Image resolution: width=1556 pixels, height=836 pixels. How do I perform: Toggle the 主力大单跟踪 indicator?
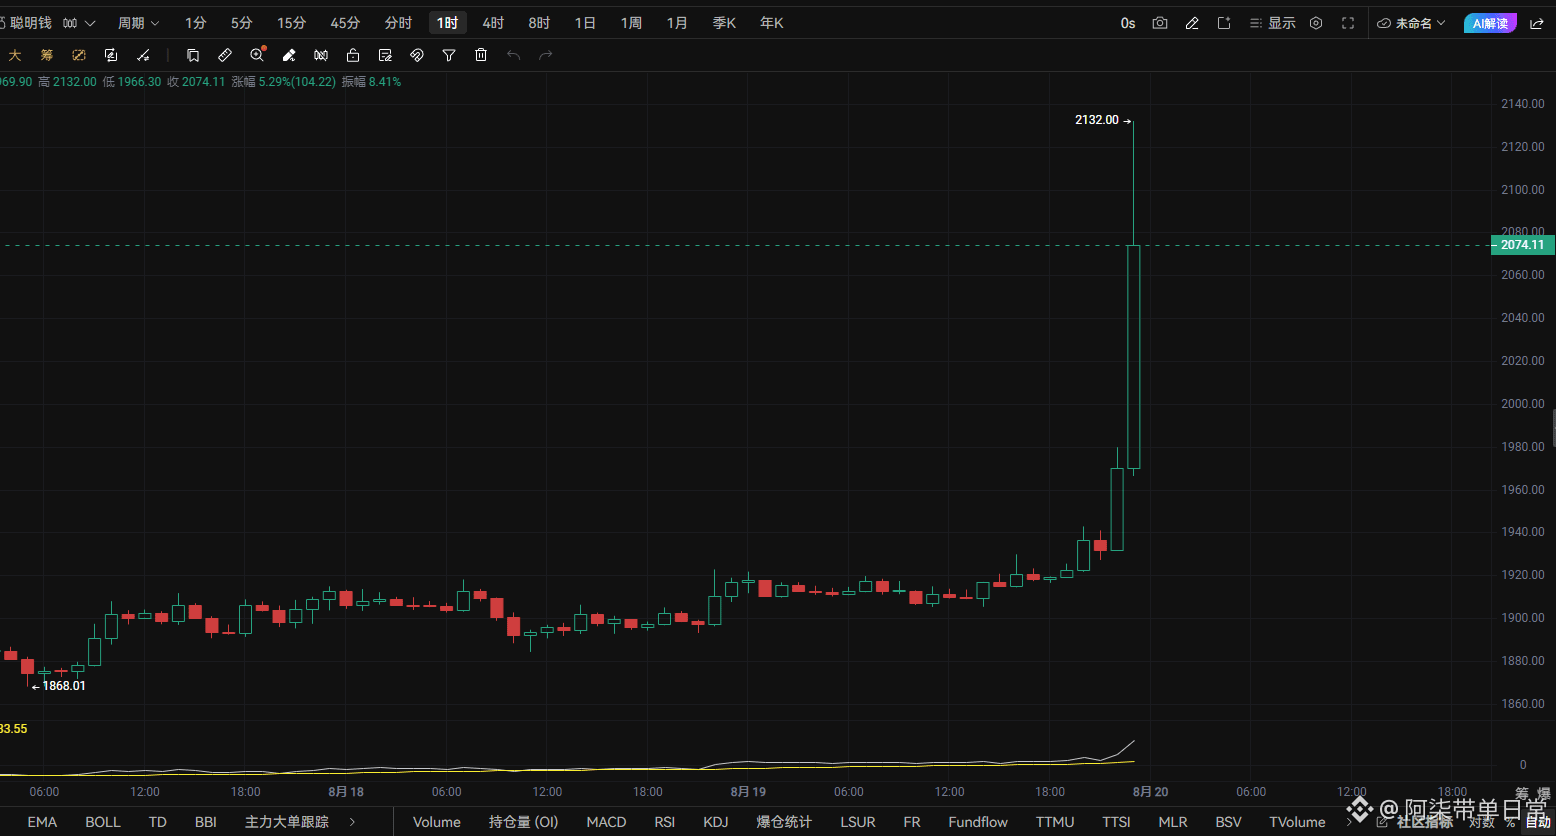tap(287, 822)
